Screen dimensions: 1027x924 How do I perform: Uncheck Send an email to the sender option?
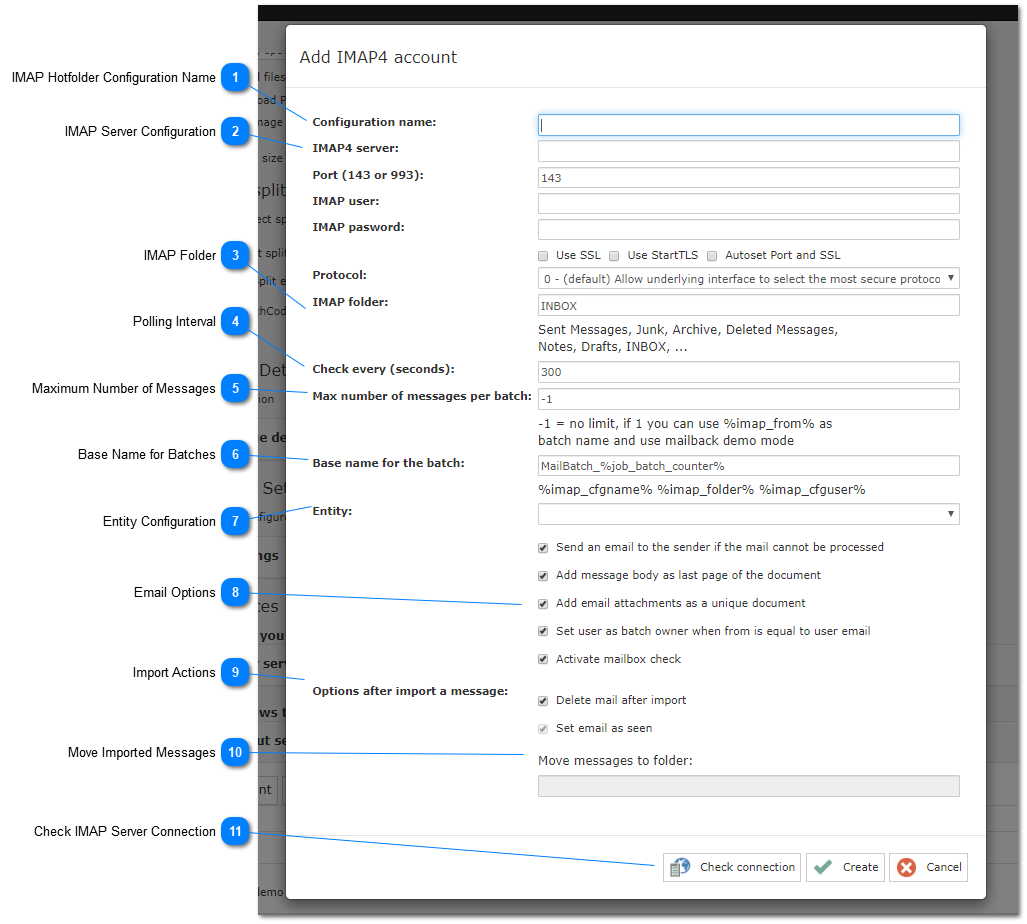point(543,548)
